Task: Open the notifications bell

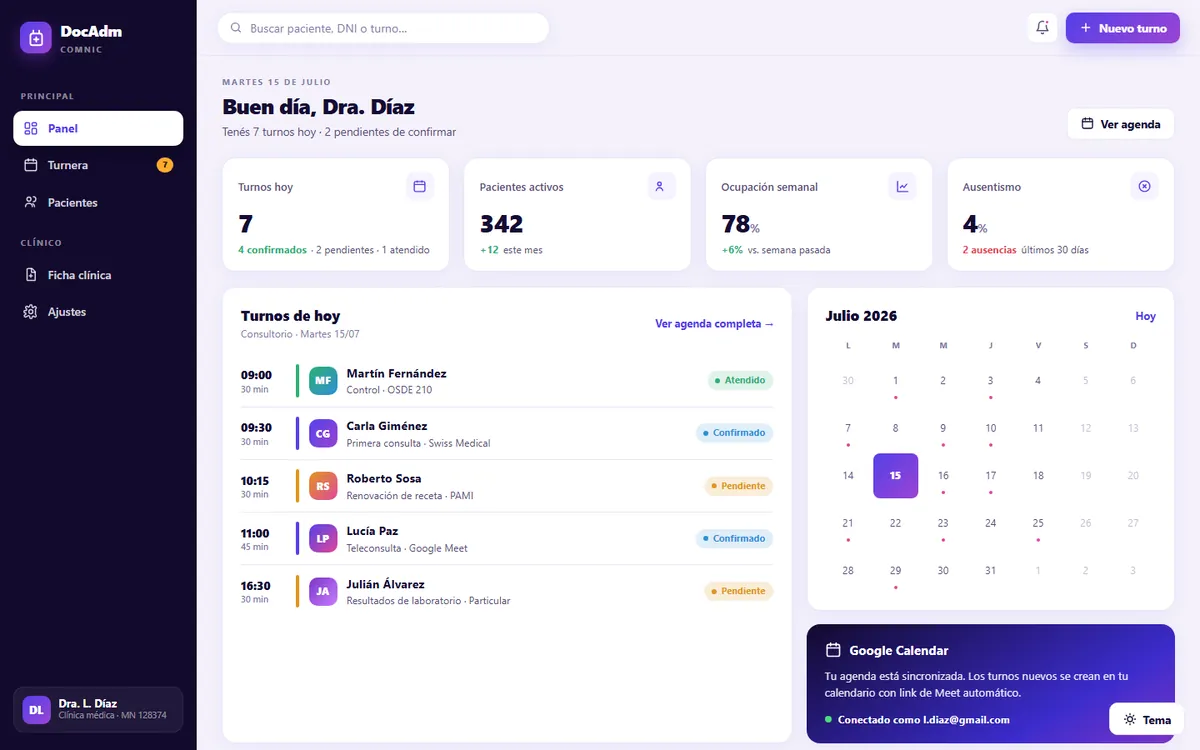Action: (1042, 28)
